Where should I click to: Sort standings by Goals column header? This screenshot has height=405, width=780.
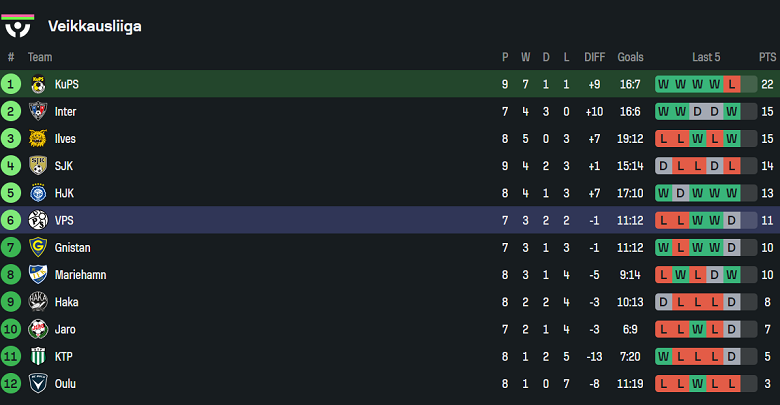click(630, 57)
